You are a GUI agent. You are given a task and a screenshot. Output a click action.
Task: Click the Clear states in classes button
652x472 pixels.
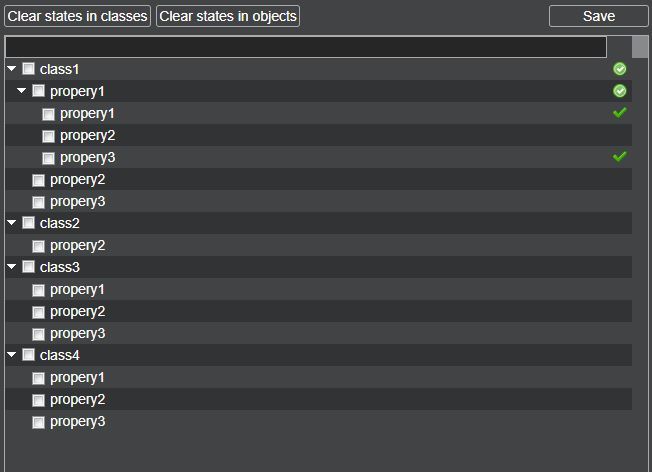pyautogui.click(x=77, y=16)
